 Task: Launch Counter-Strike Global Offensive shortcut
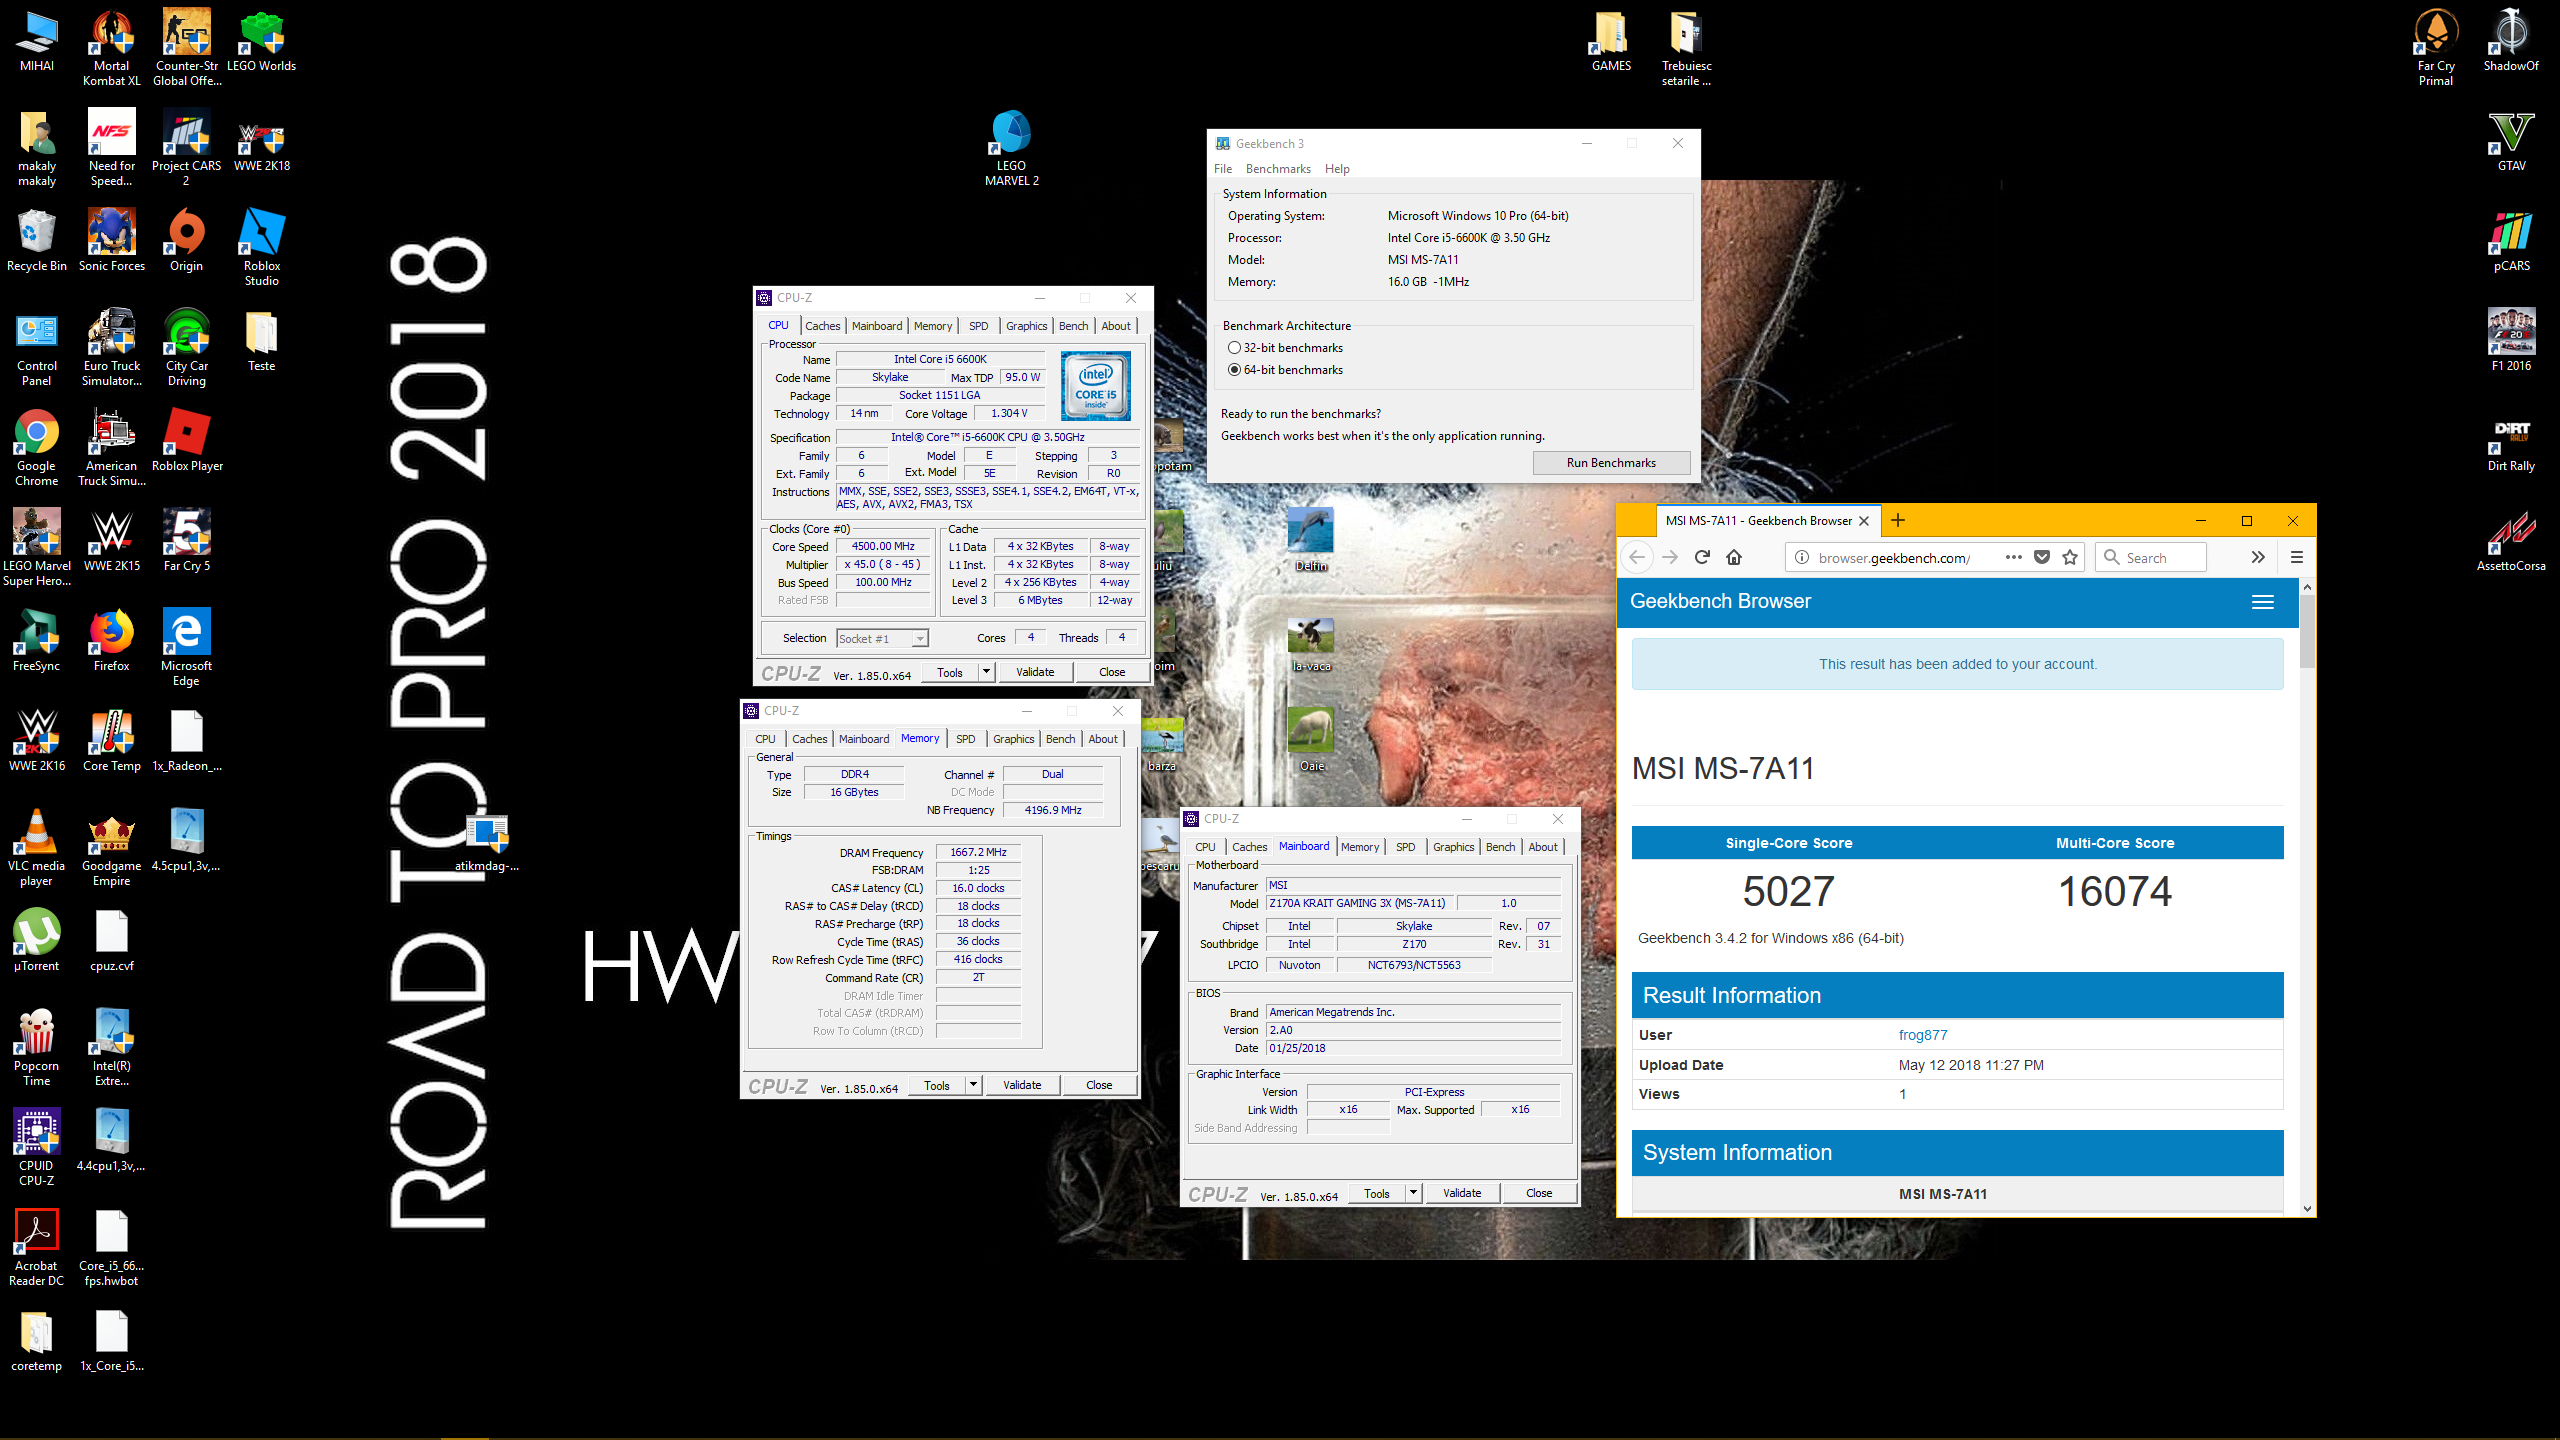click(x=186, y=48)
